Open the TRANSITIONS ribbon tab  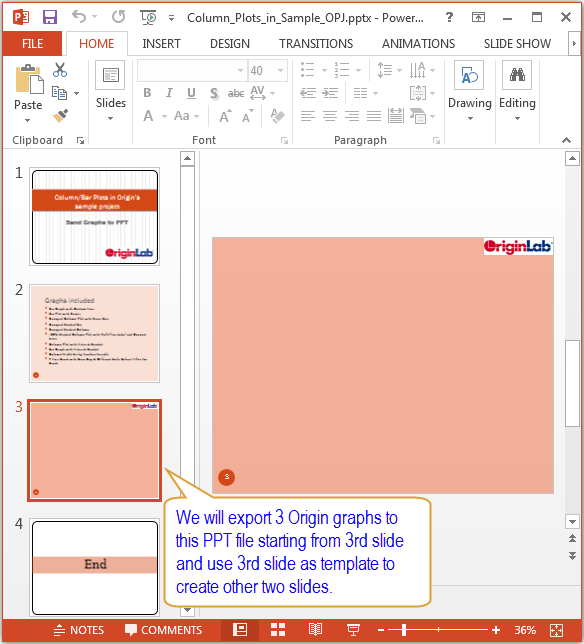pos(316,44)
